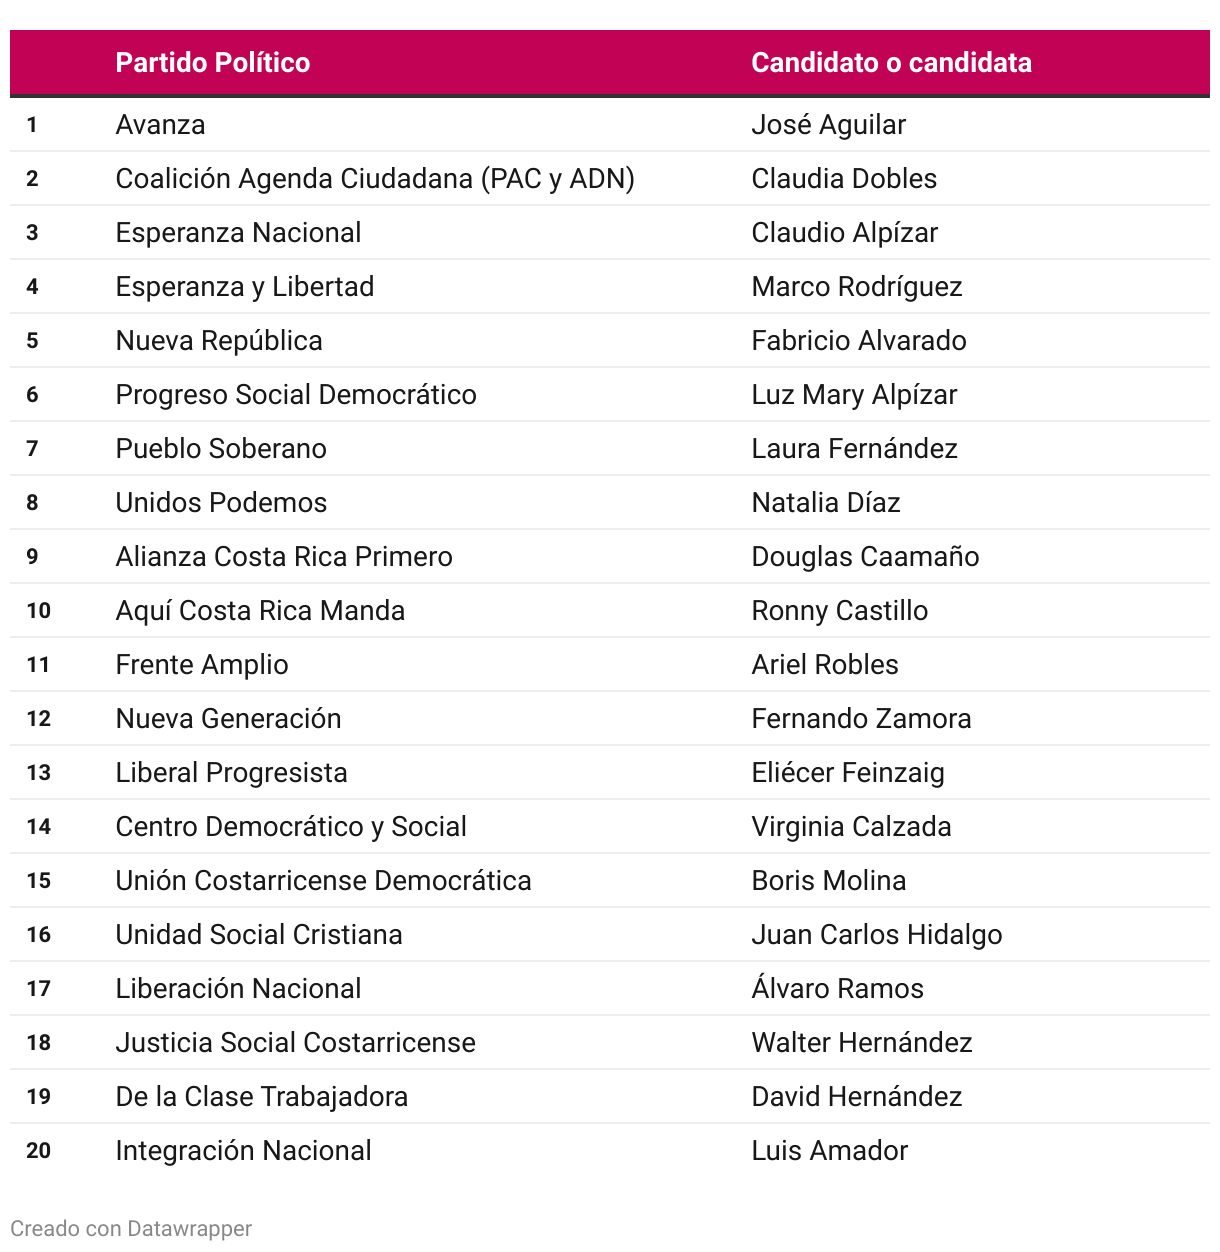Select the Liberal Progresista cell
The image size is (1220, 1252).
(231, 773)
